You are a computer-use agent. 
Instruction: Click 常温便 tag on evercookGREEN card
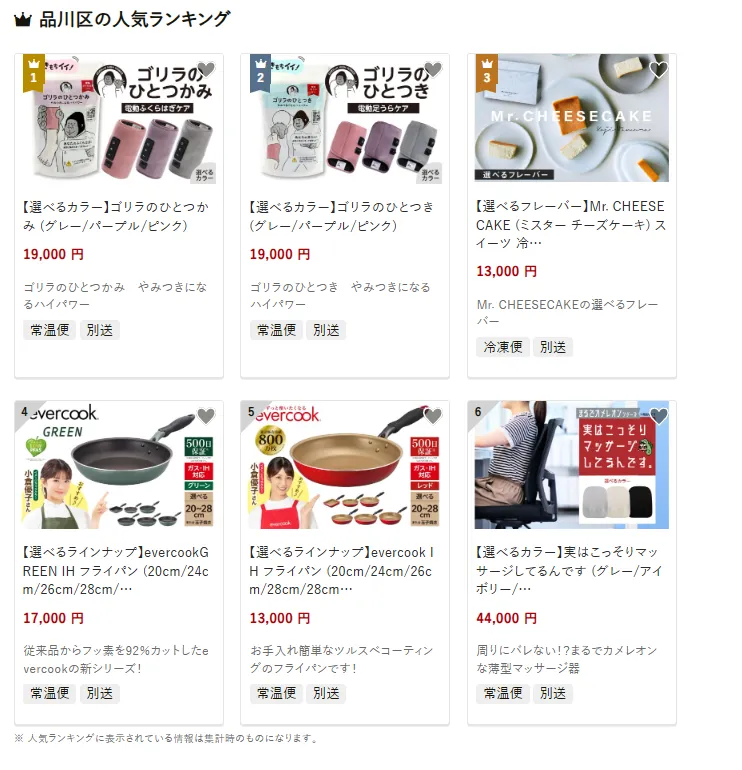point(50,693)
